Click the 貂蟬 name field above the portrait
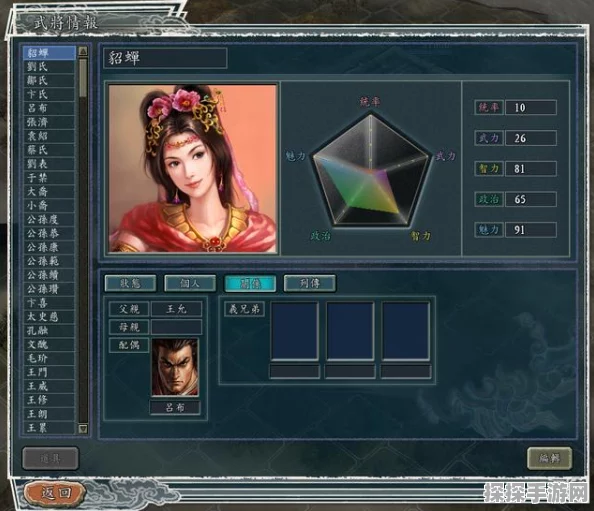 point(165,58)
